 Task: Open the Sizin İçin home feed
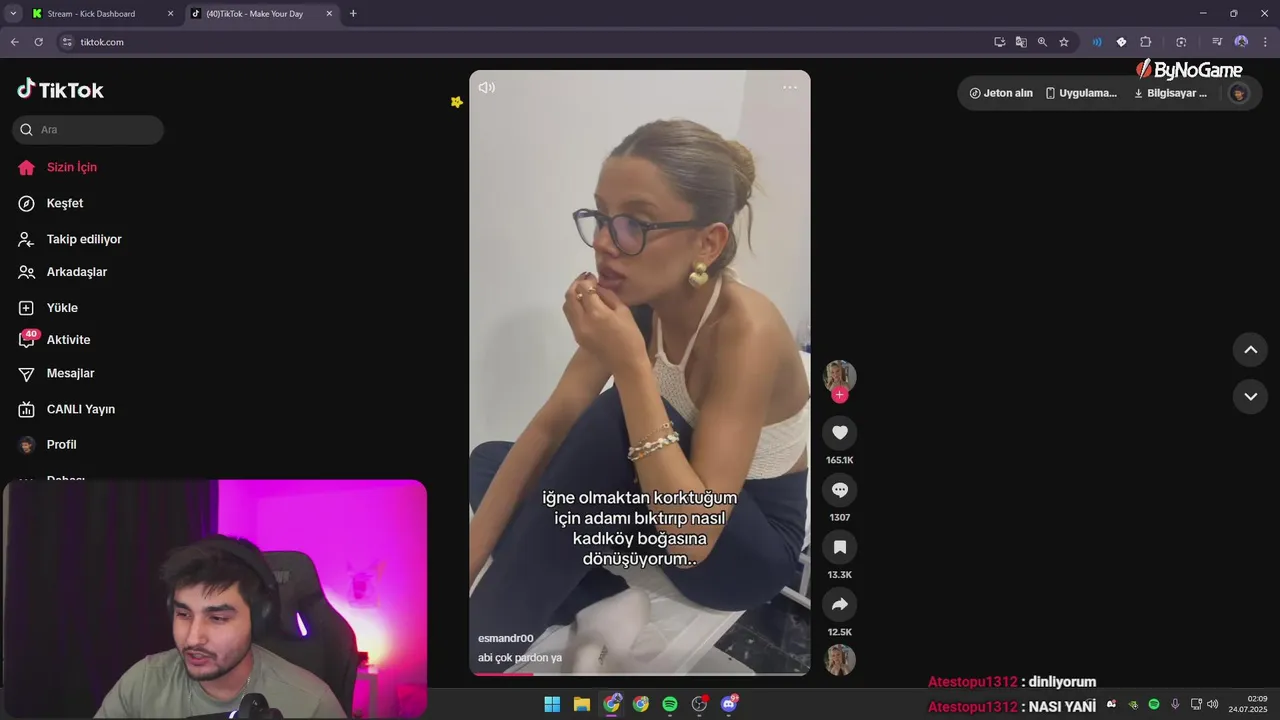coord(58,167)
